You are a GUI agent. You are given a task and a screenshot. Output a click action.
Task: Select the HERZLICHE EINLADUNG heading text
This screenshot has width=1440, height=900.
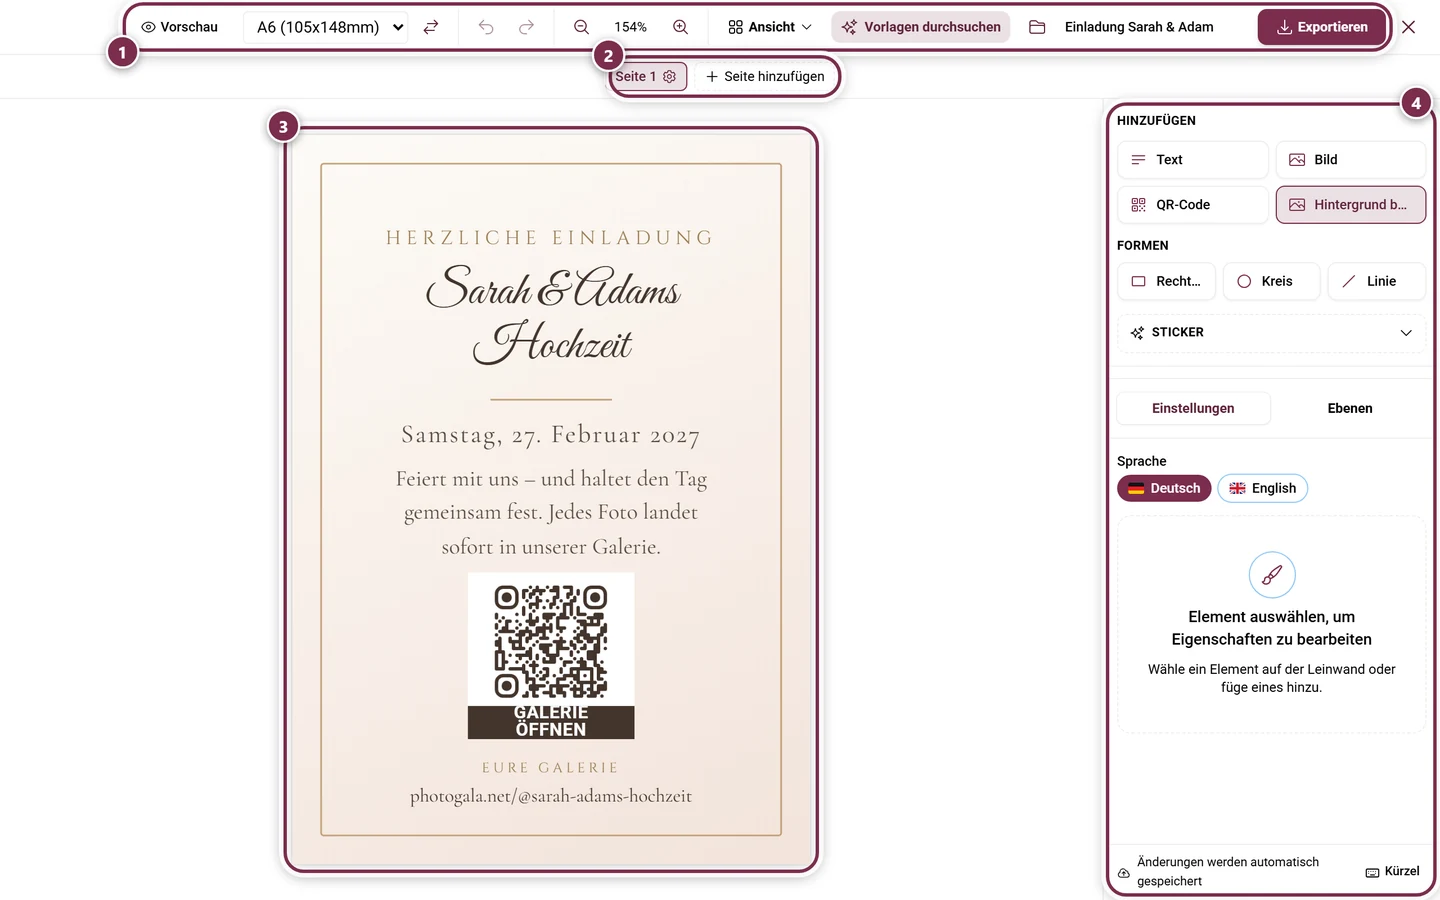pyautogui.click(x=550, y=238)
